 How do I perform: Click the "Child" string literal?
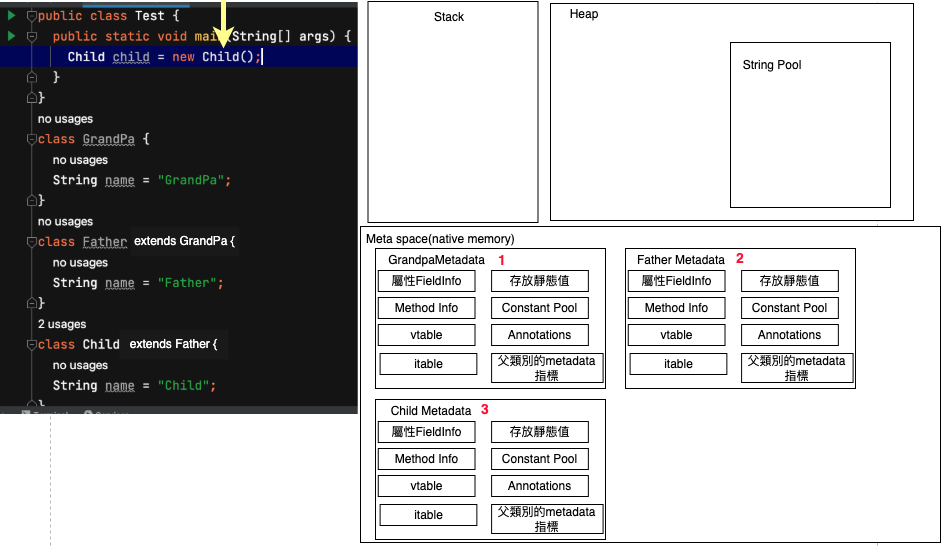pos(184,386)
